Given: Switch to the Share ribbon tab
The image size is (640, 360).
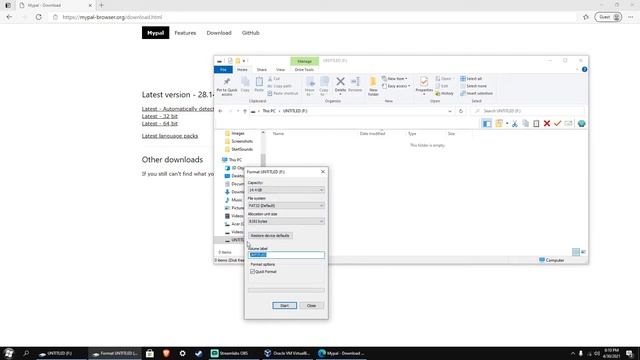Looking at the screenshot, I should click(x=262, y=70).
